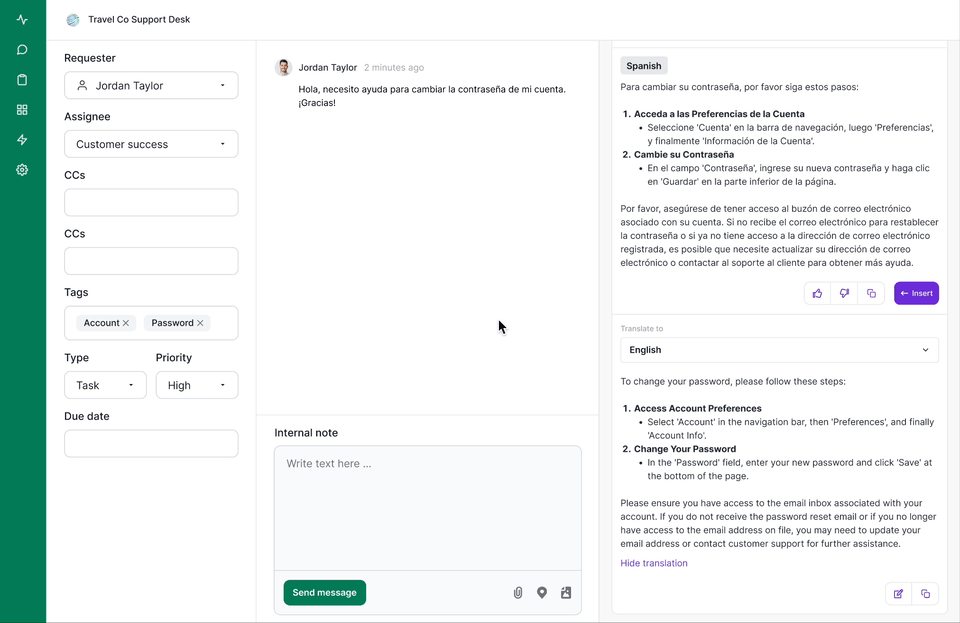Click Hide translation link
The width and height of the screenshot is (960, 623).
coord(653,562)
